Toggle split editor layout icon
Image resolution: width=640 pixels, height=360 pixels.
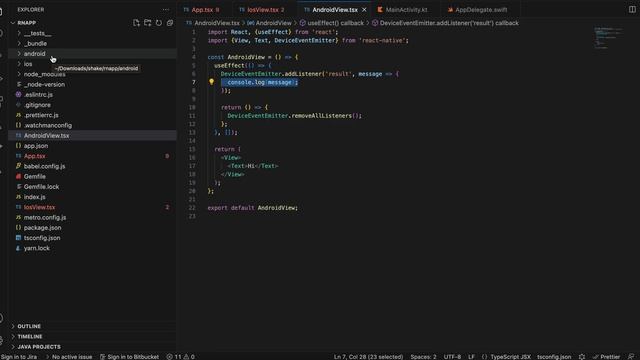[x=632, y=9]
